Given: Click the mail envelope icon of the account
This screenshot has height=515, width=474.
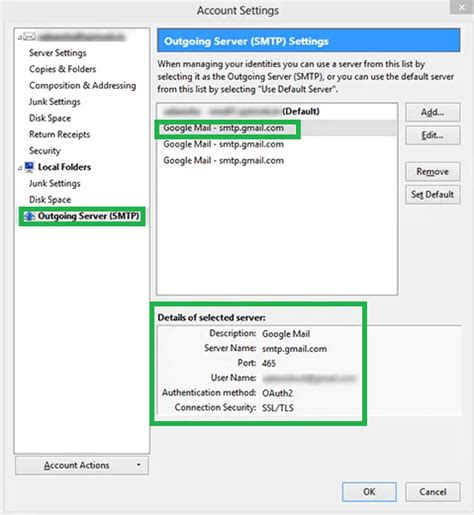Looking at the screenshot, I should point(29,36).
